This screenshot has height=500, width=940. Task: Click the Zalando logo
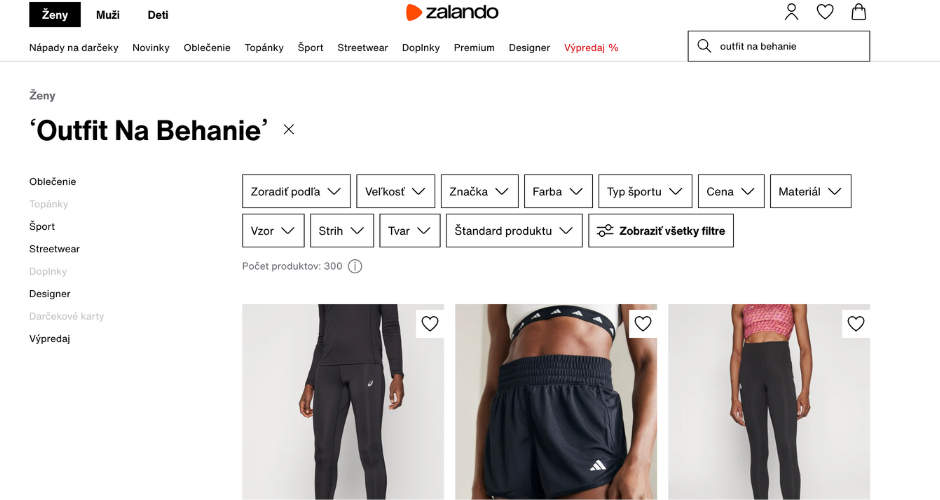[452, 13]
